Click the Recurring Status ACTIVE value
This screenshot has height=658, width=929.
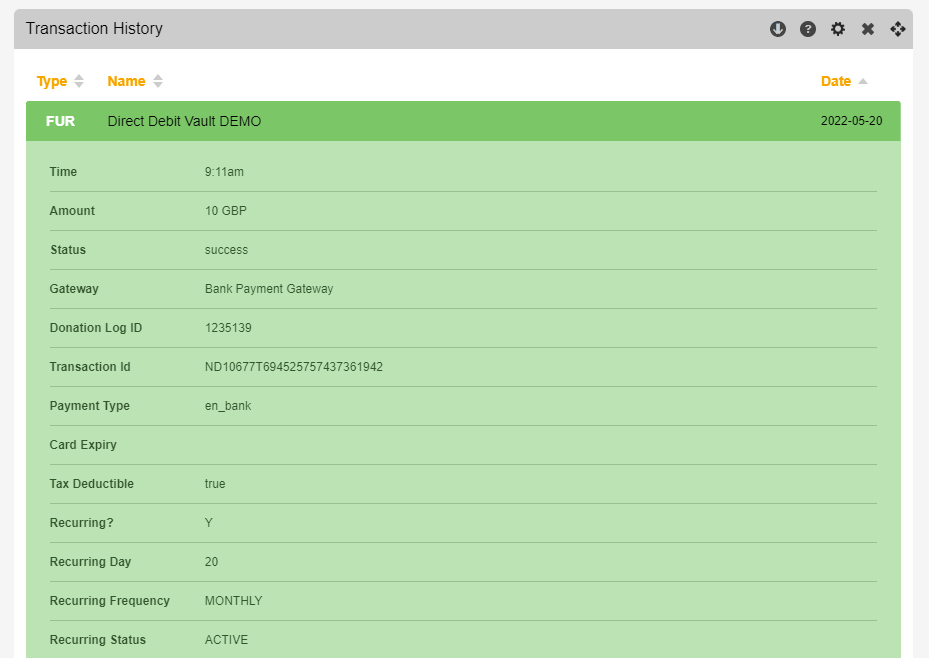pos(226,640)
